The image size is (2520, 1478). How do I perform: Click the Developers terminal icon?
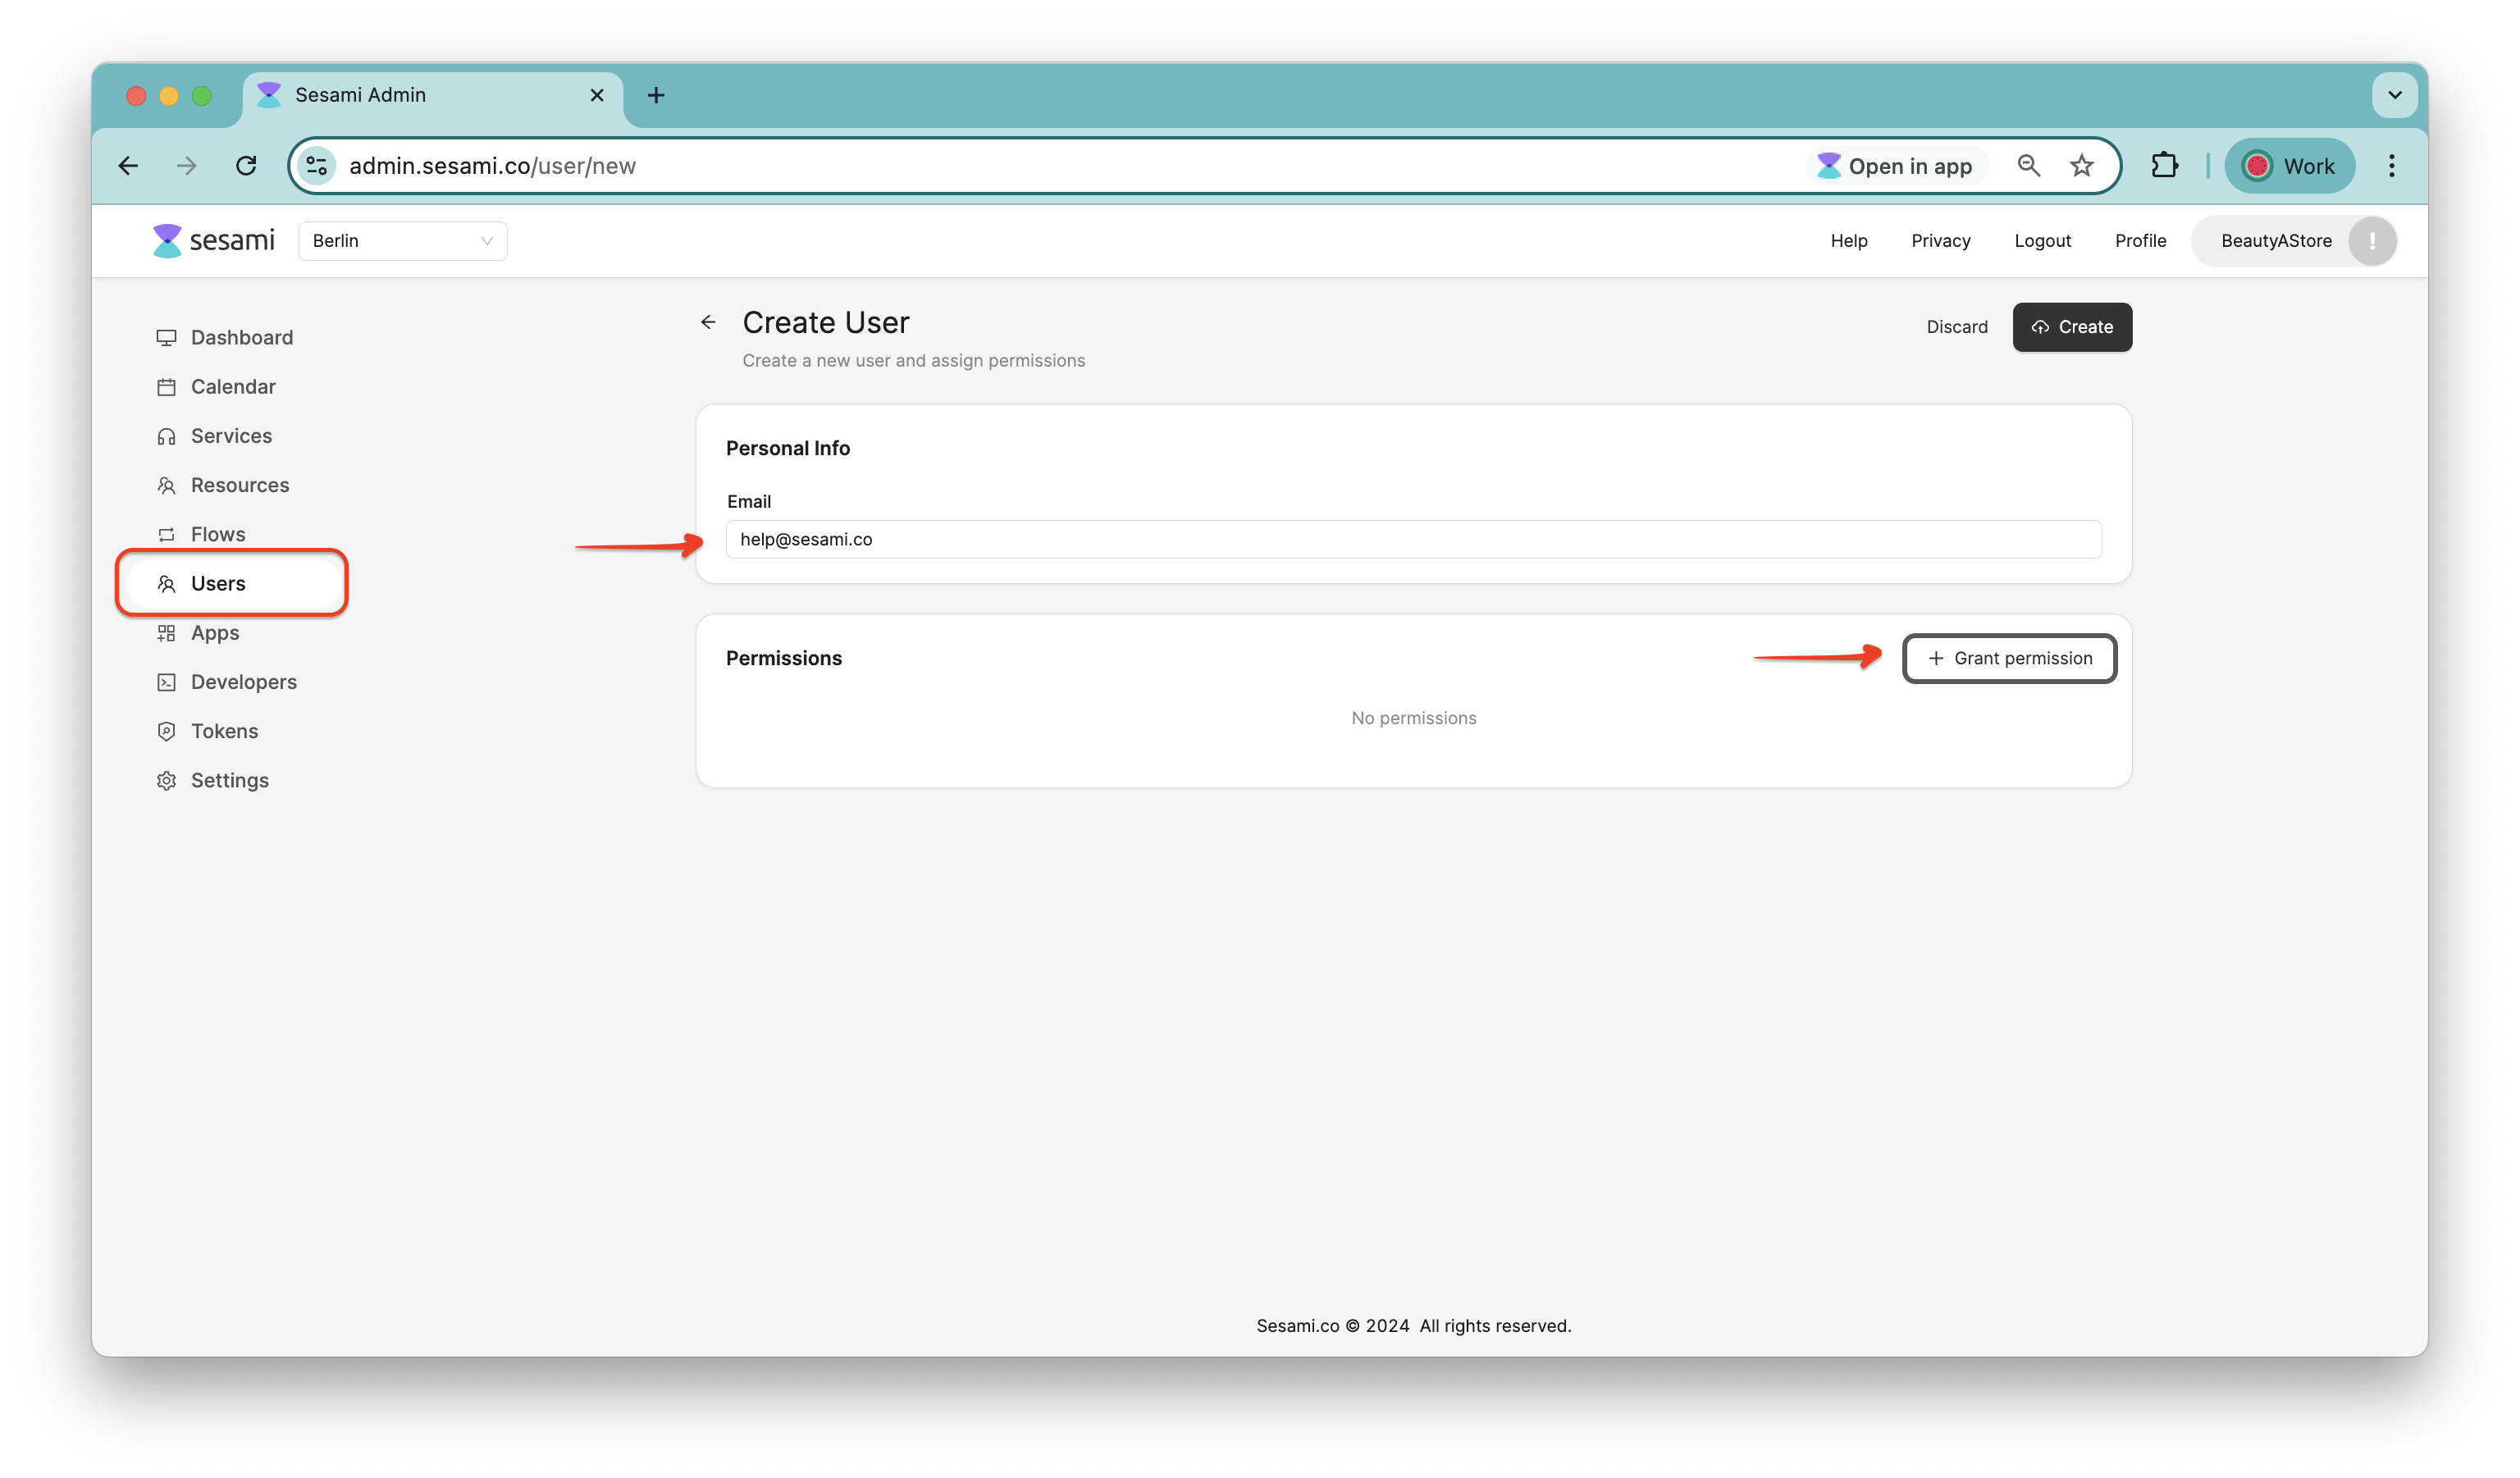pos(166,682)
